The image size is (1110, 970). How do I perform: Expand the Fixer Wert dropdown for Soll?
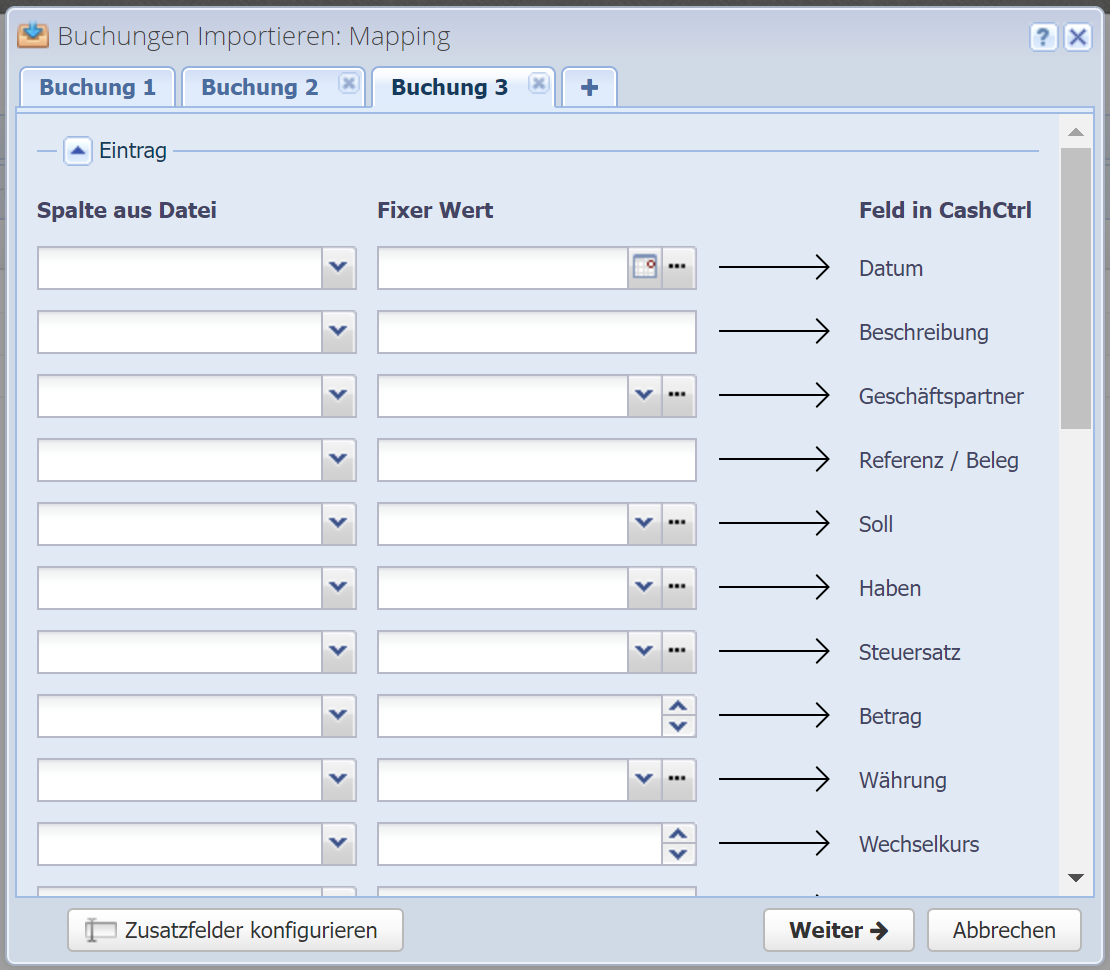pos(644,524)
